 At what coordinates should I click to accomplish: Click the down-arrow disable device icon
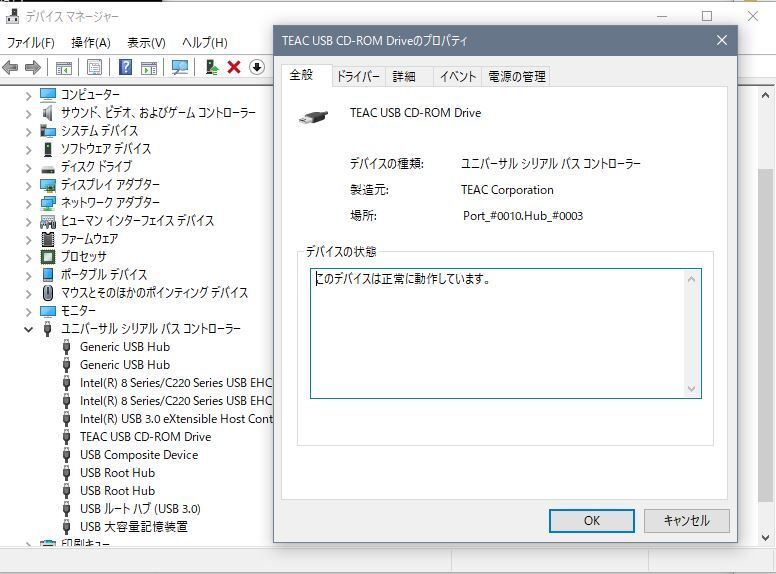coord(257,67)
